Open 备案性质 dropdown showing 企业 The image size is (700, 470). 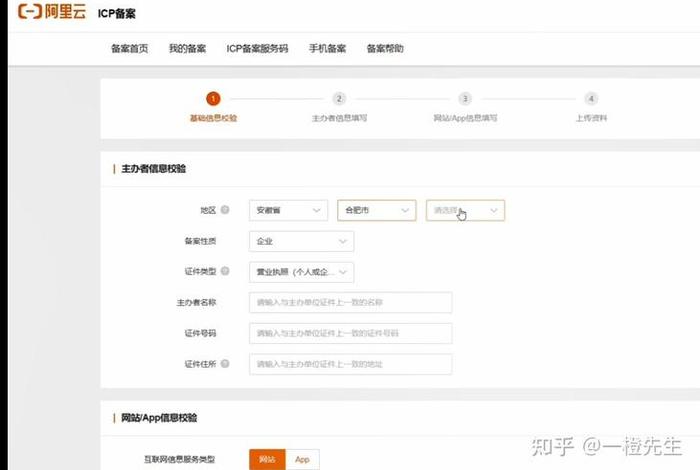[x=301, y=241]
